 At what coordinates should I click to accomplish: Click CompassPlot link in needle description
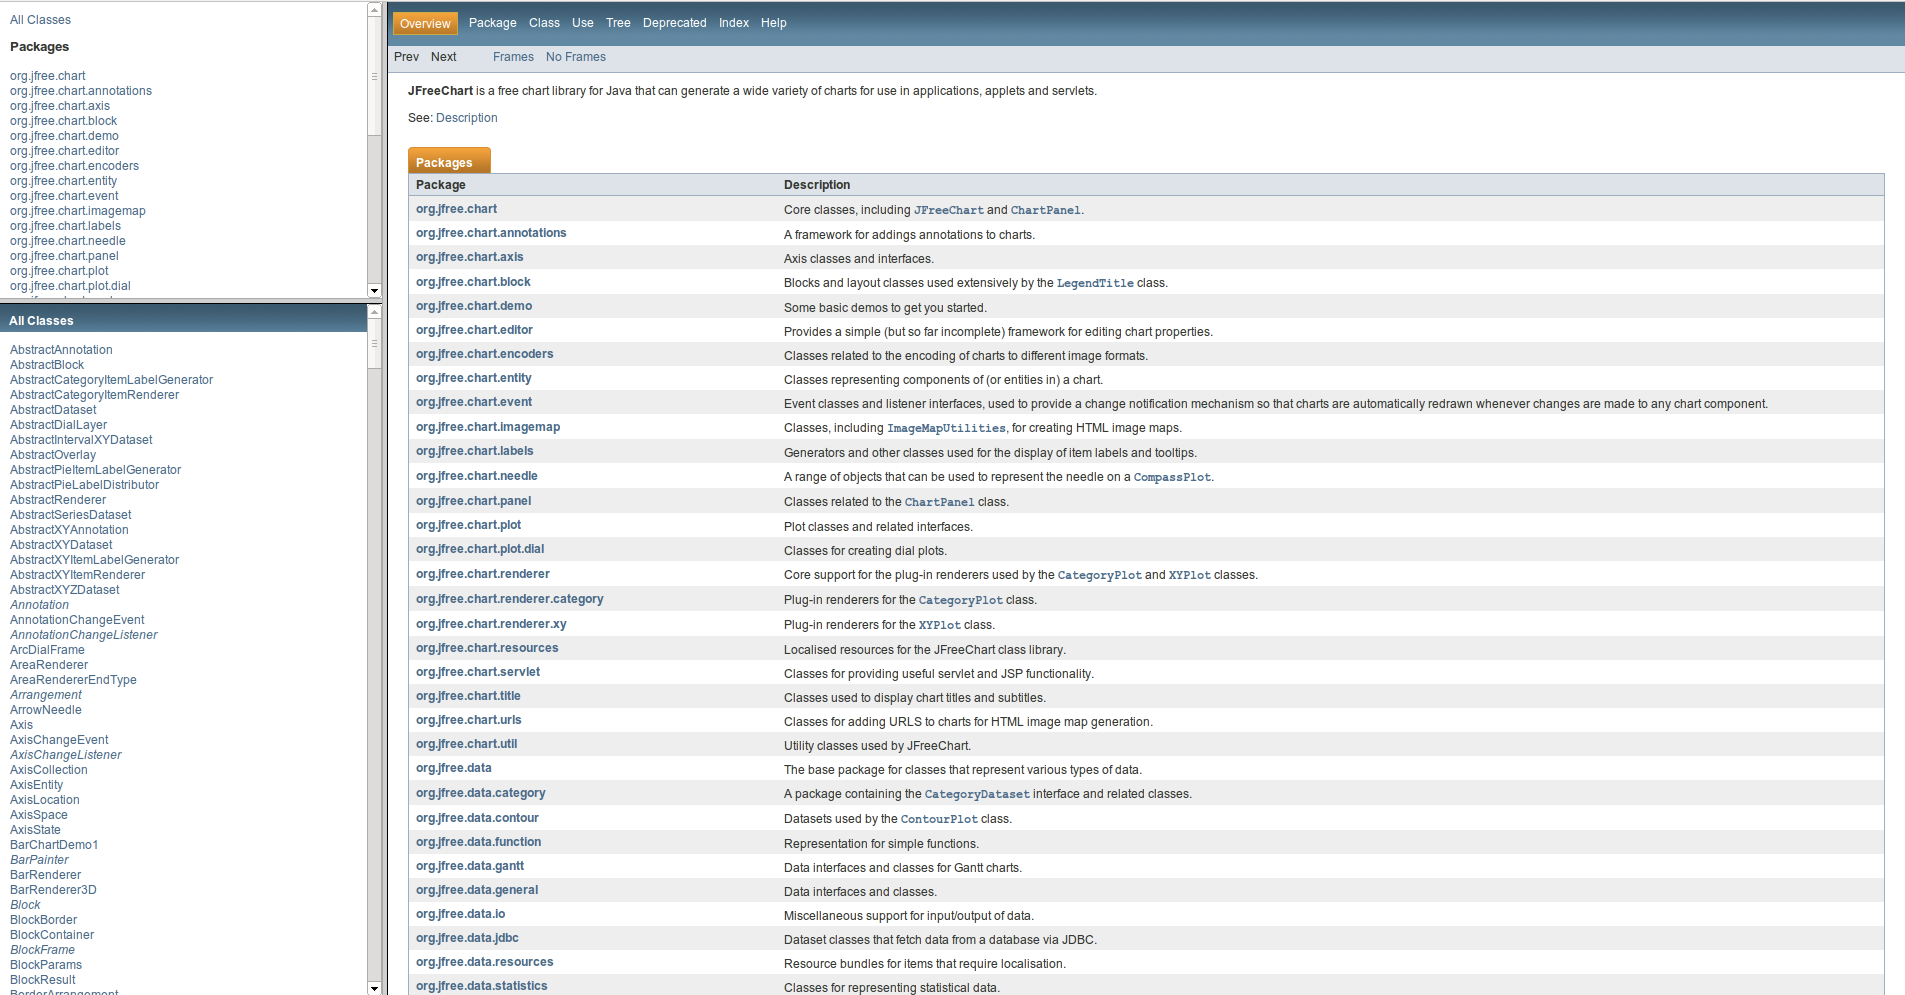pyautogui.click(x=1171, y=477)
